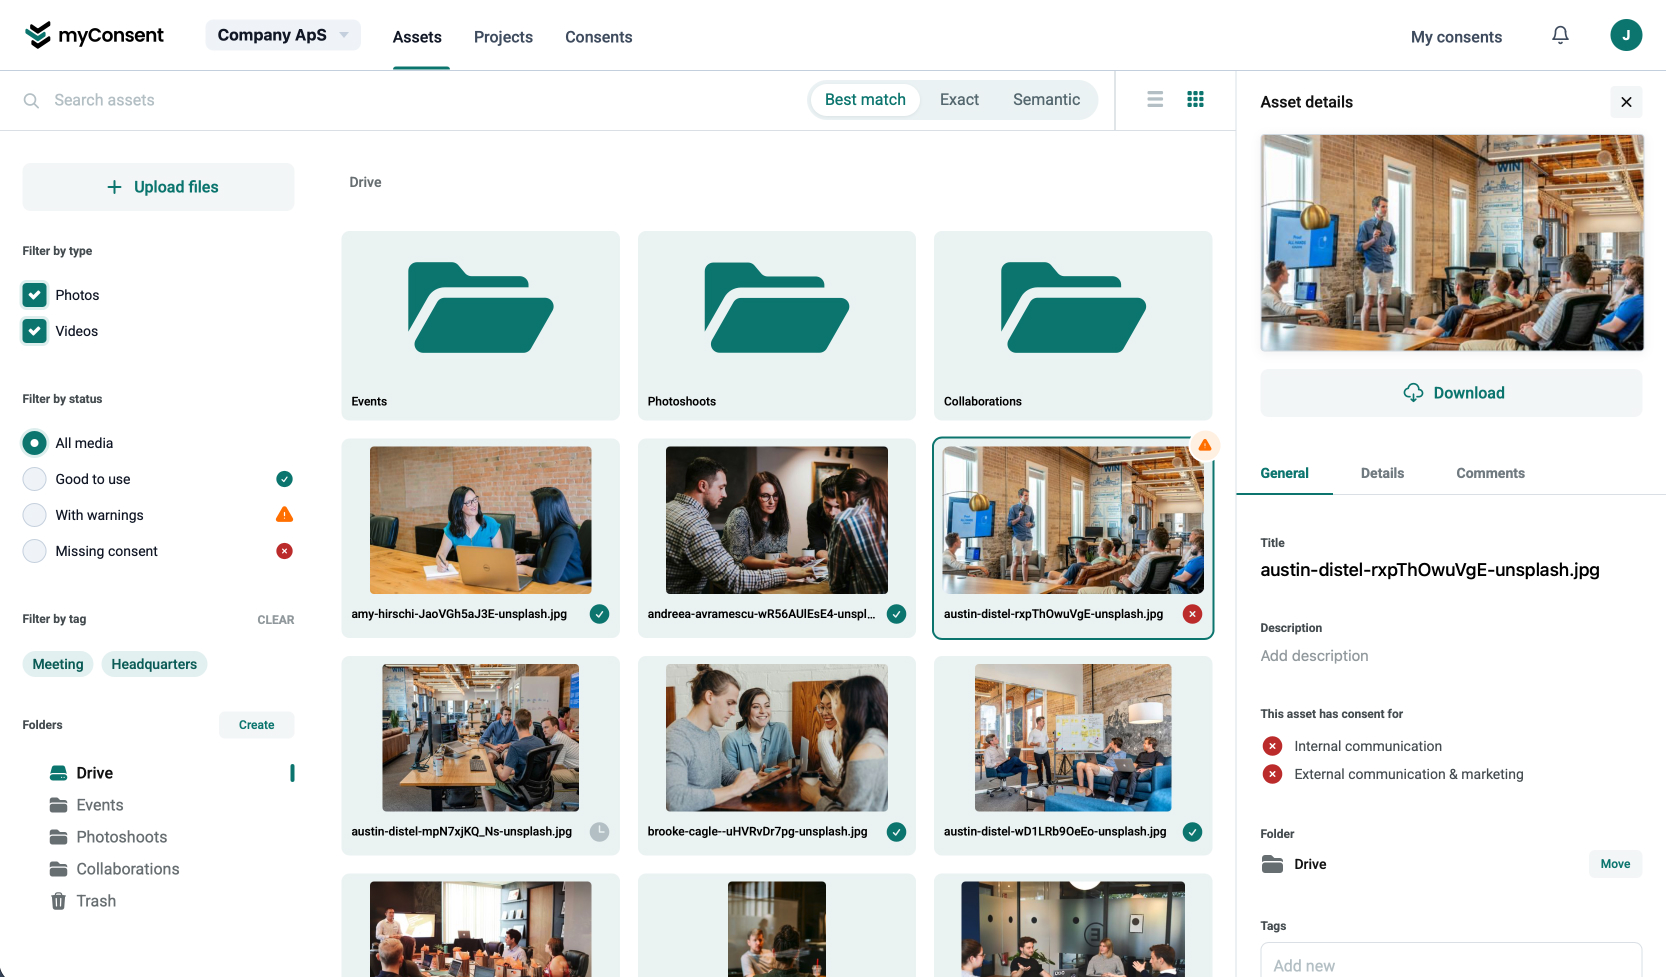Click pending clock status on austin-distel-mpN7xjKQ image
Viewport: 1666px width, 977px height.
tap(599, 832)
